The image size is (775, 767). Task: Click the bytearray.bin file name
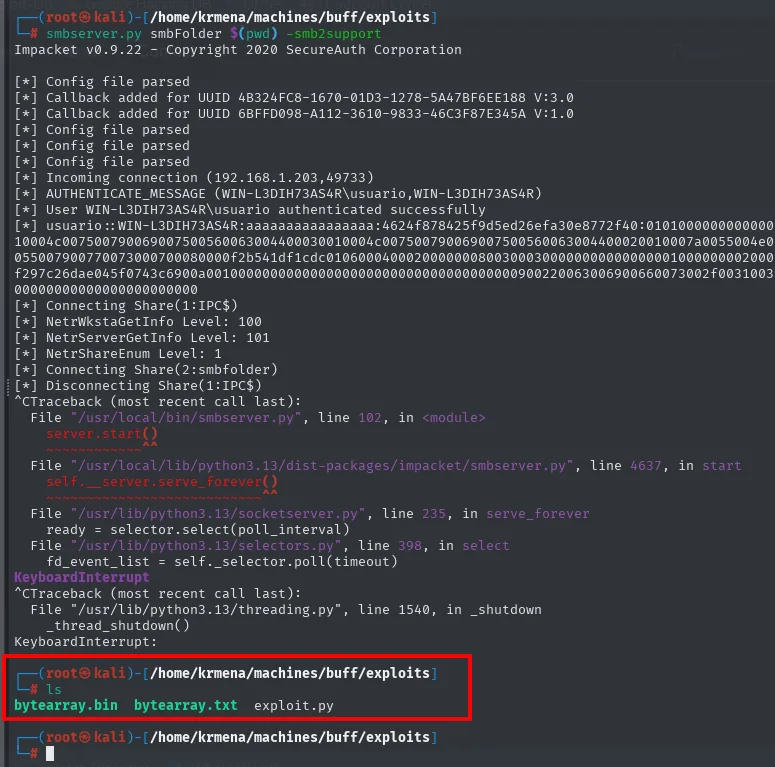66,705
